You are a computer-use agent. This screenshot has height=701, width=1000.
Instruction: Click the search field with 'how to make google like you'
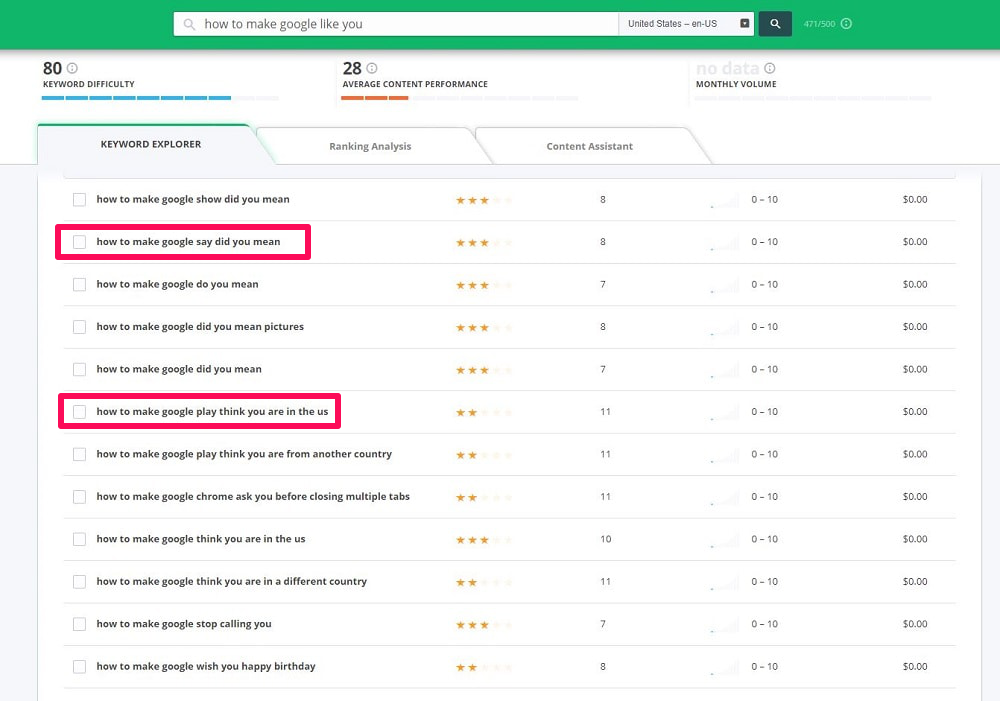[x=396, y=24]
